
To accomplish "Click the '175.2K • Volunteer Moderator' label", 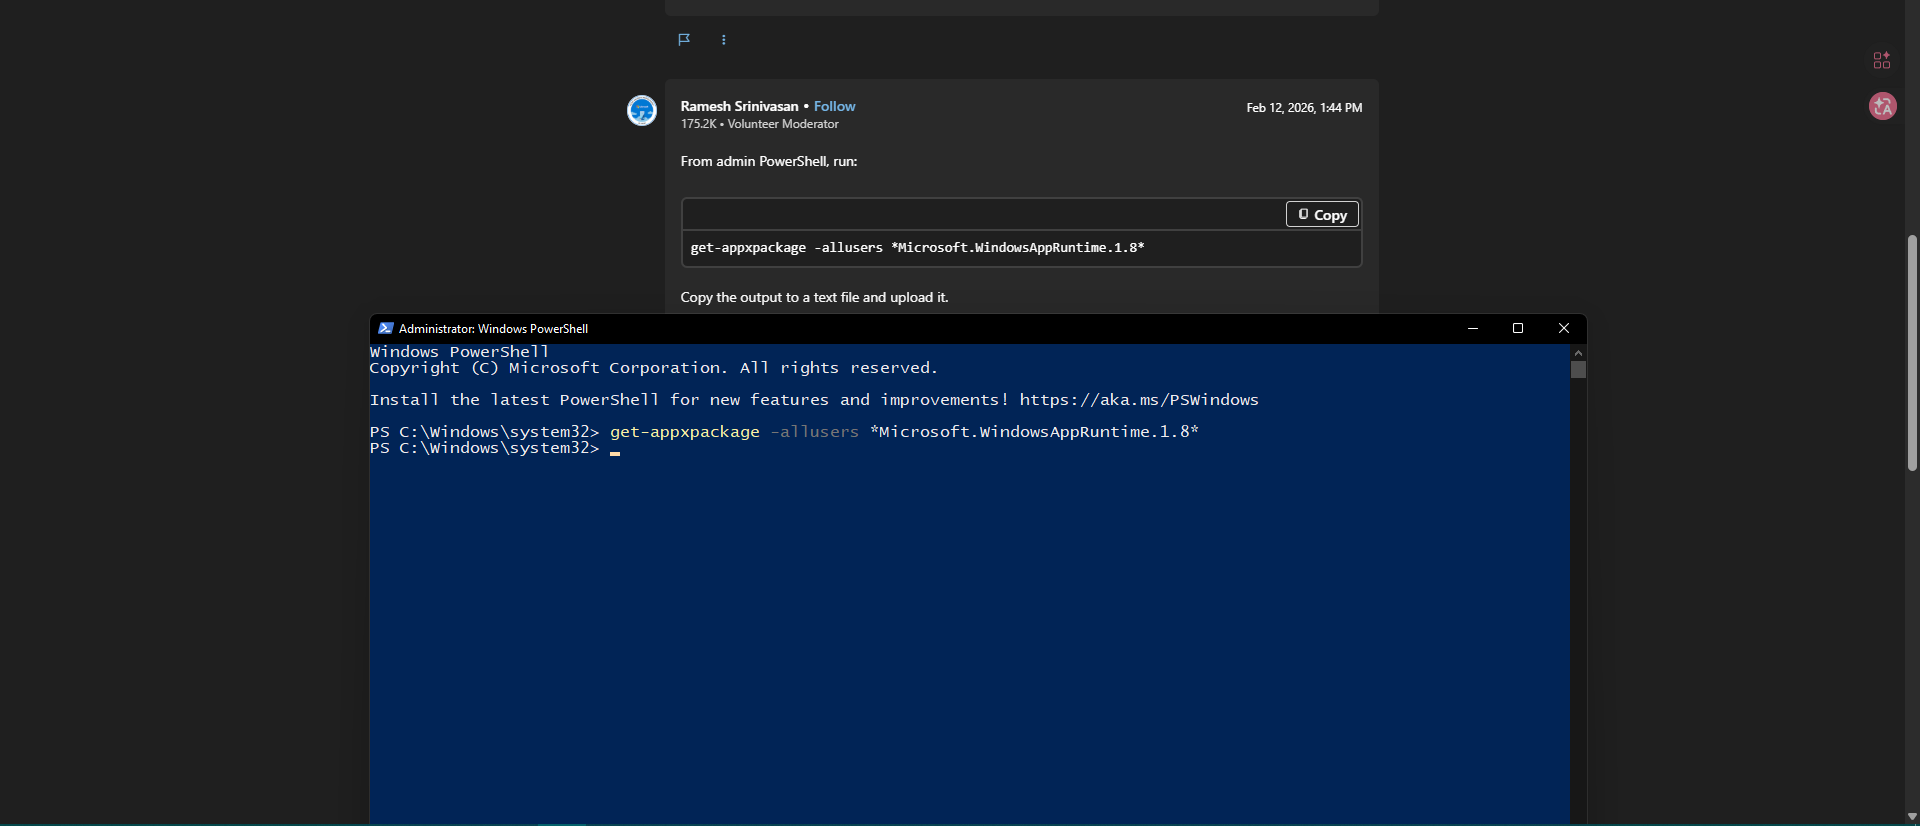I will [x=760, y=124].
